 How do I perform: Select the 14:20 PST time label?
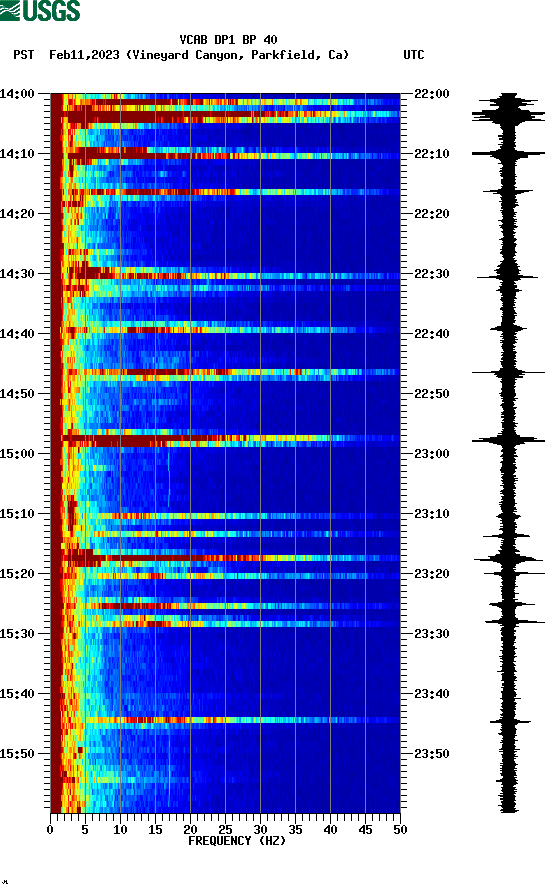pyautogui.click(x=17, y=214)
